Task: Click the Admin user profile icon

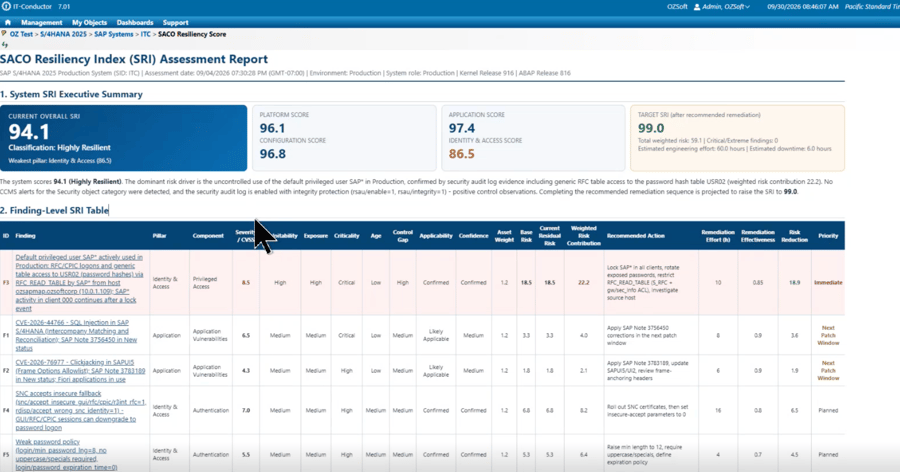Action: (x=697, y=7)
